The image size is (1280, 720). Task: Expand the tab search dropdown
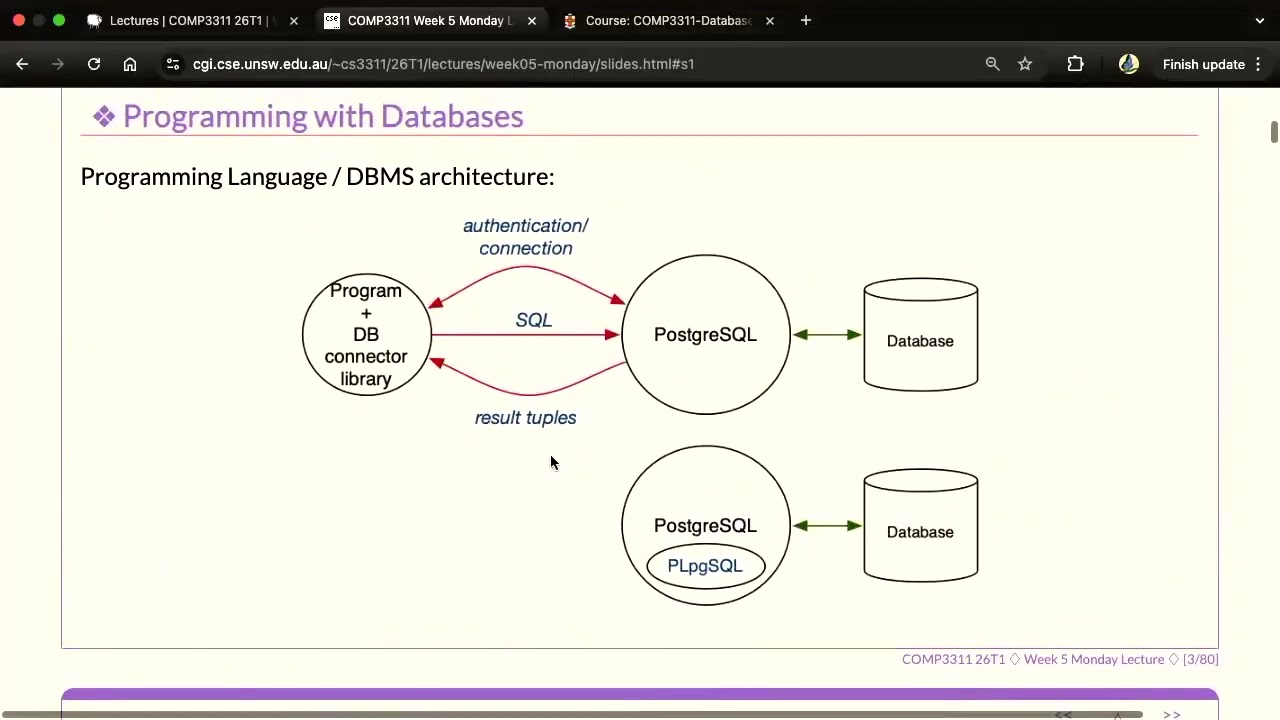click(1259, 20)
